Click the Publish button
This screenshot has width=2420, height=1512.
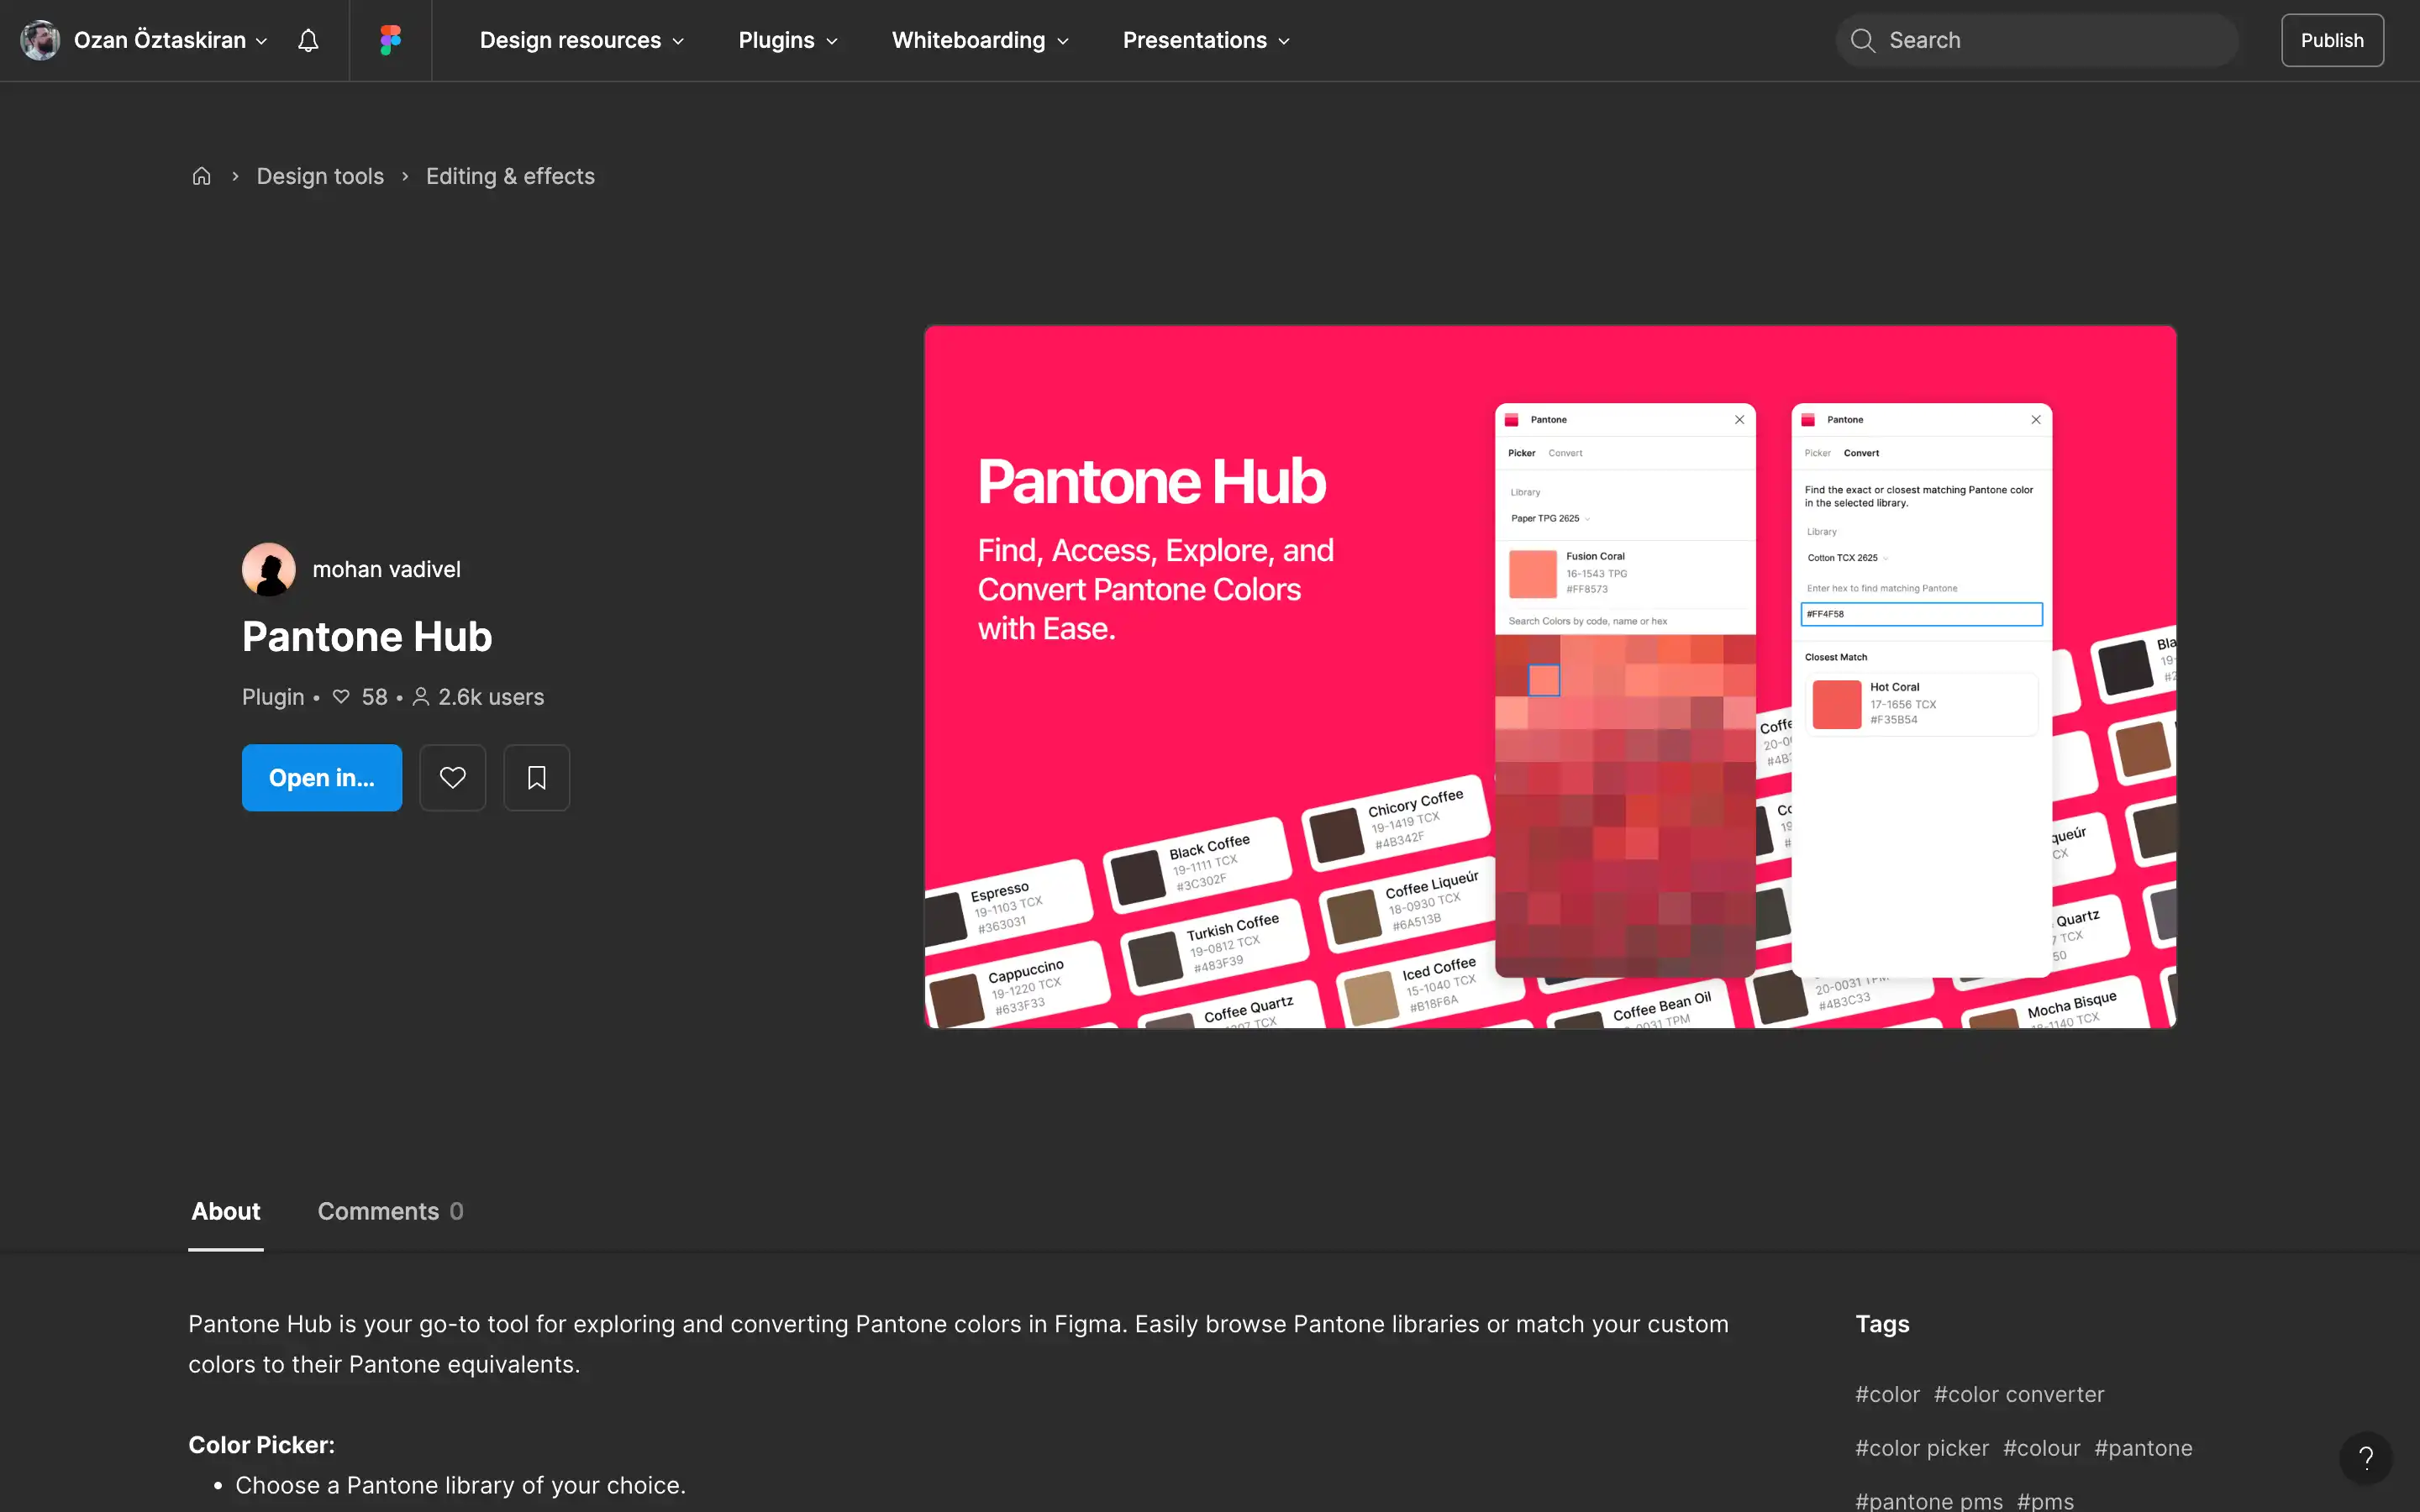(x=2332, y=40)
